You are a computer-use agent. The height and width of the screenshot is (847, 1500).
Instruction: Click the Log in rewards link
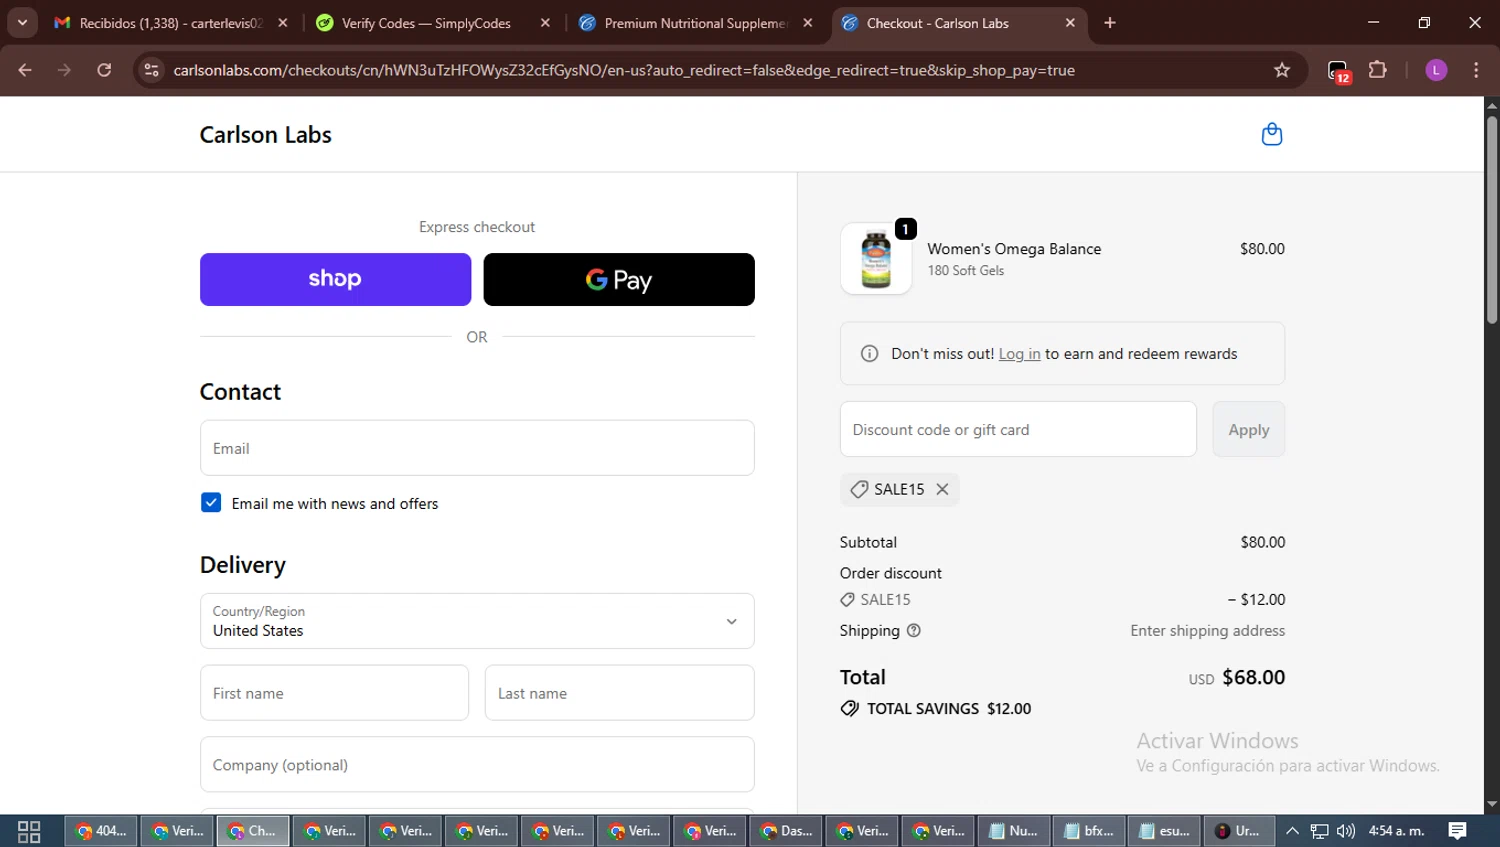1019,354
